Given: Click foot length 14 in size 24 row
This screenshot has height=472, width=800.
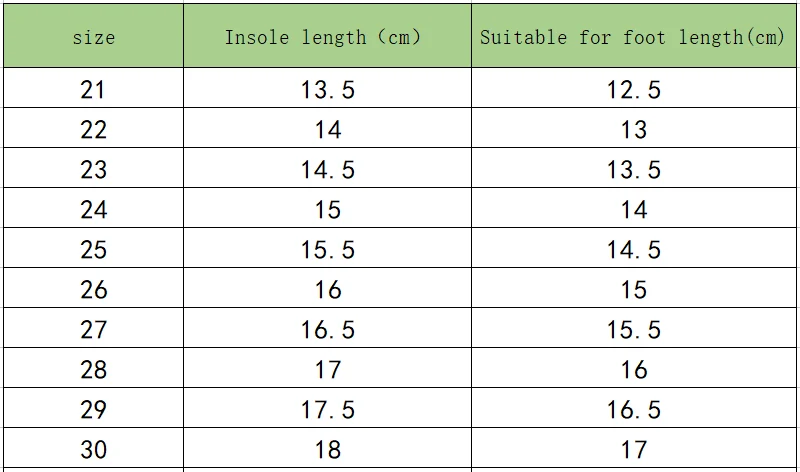Looking at the screenshot, I should click(633, 210).
